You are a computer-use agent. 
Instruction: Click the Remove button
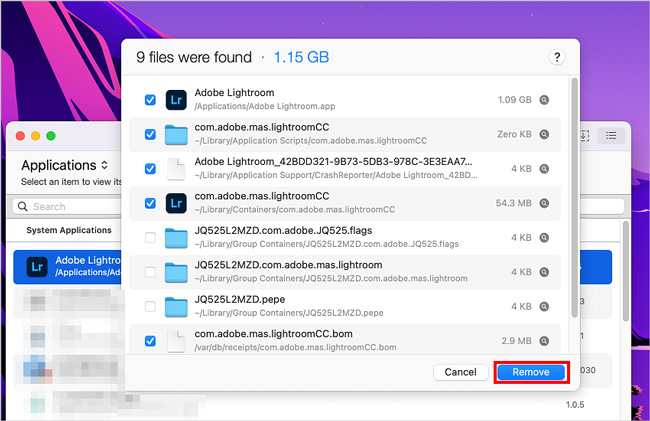click(x=531, y=372)
